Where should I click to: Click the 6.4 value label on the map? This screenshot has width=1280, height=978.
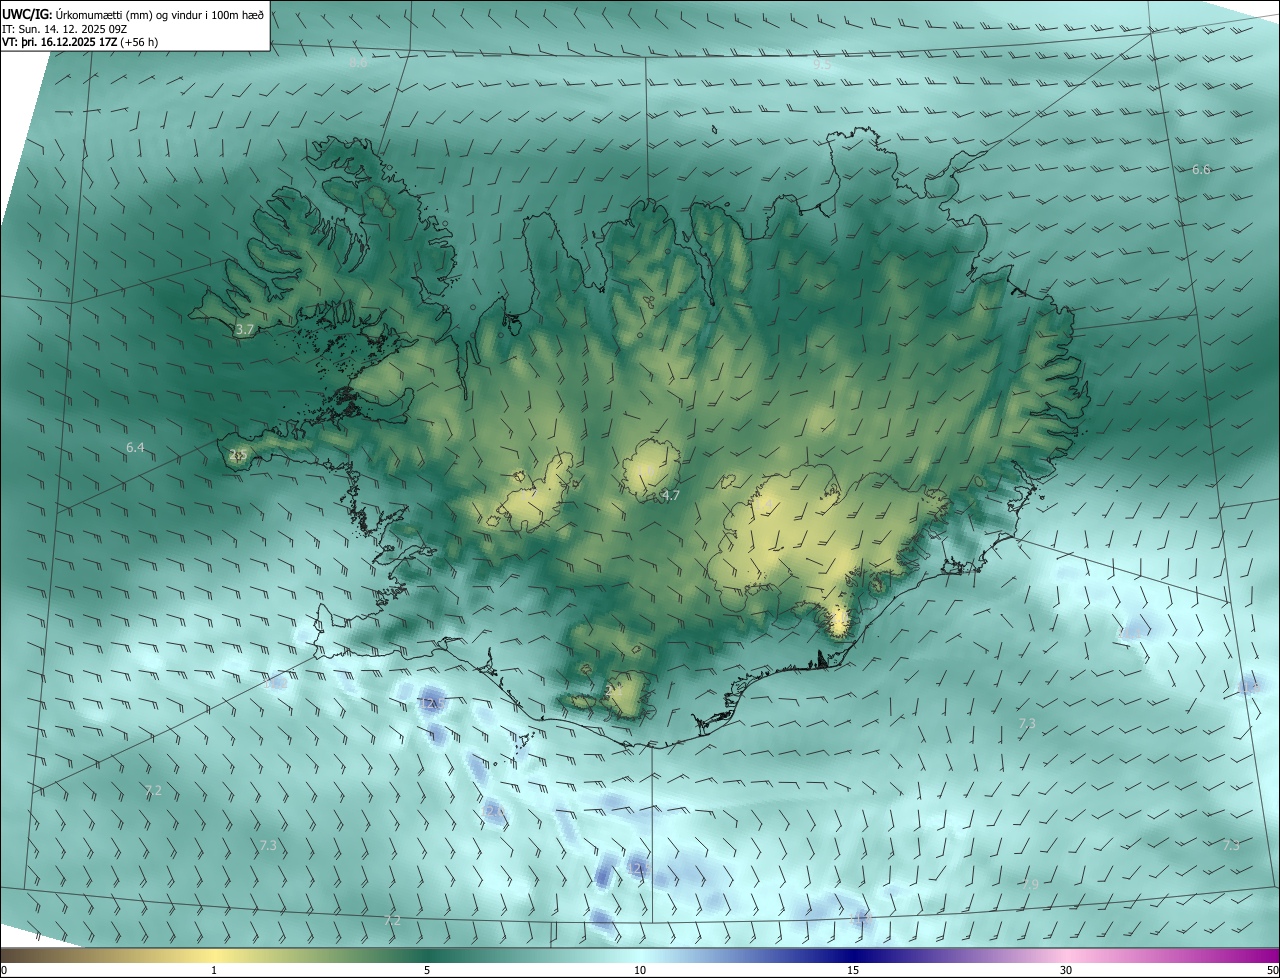[x=135, y=447]
